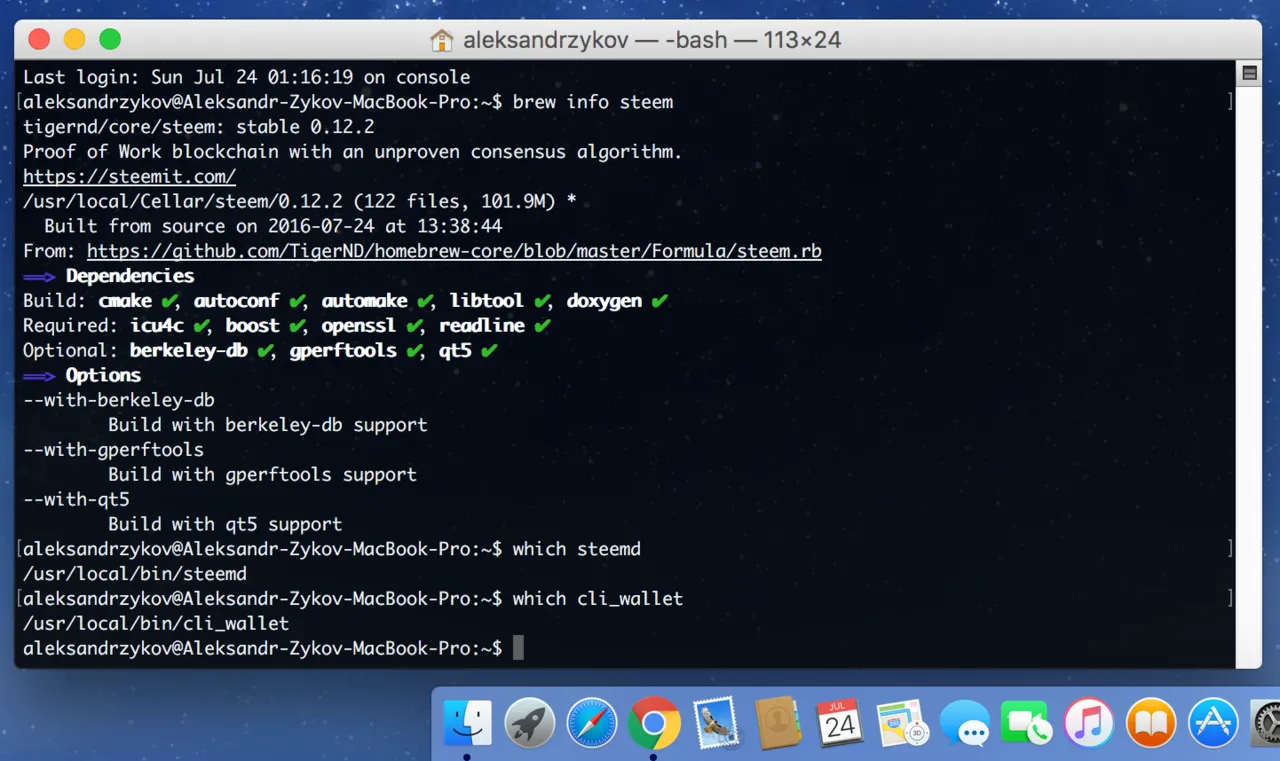Click the 'cmake' build dependency
The width and height of the screenshot is (1280, 761).
[x=125, y=301]
